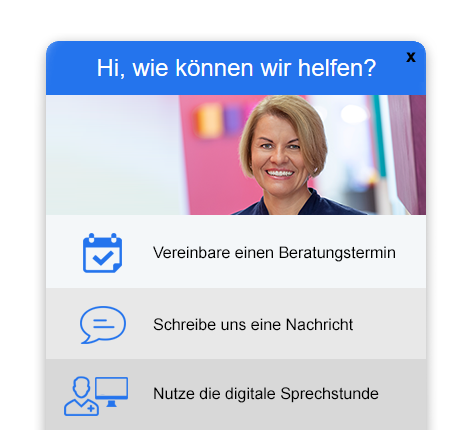
Task: Click the digital consultation row background
Action: 236,394
